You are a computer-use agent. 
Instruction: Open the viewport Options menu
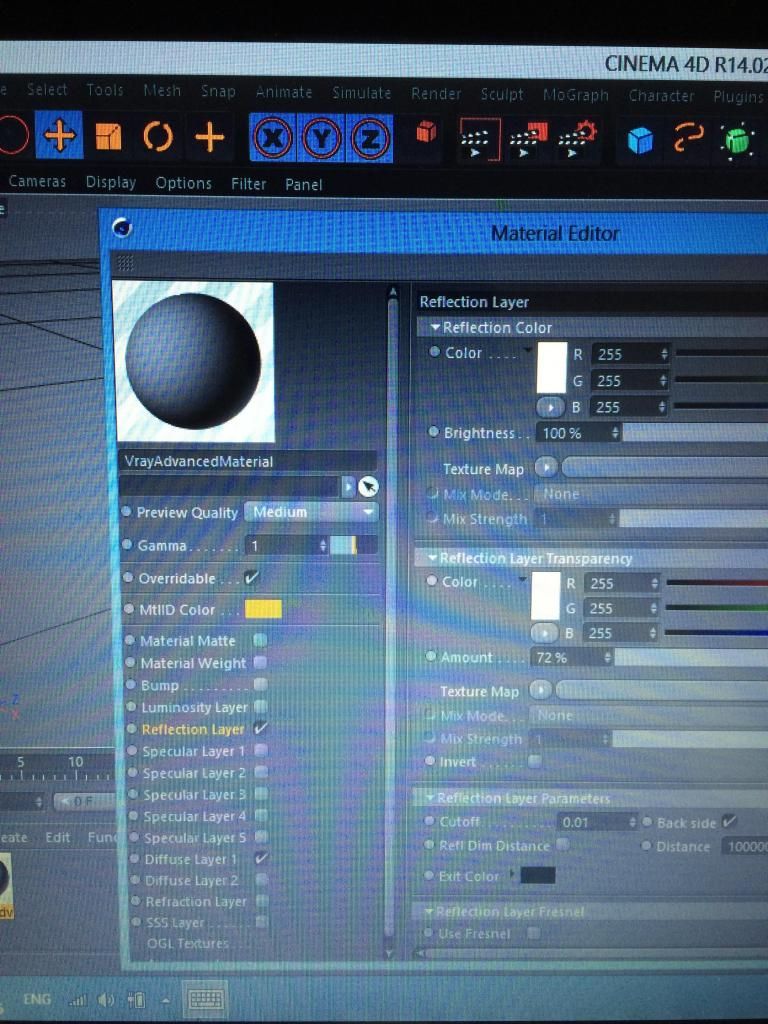[183, 184]
